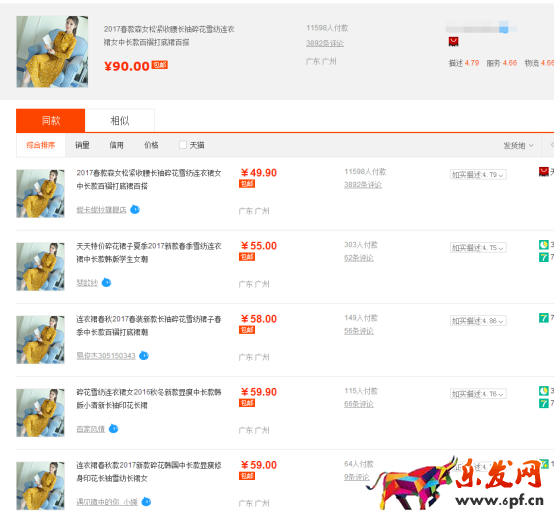Open the 3892条评论 link in header
554x521 pixels.
click(325, 43)
